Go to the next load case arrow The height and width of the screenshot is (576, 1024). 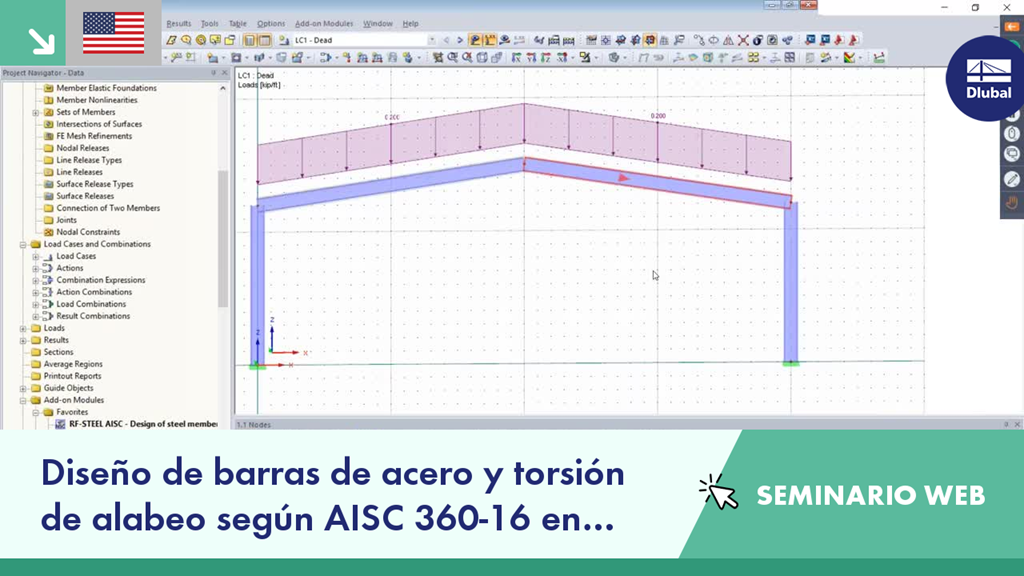click(x=459, y=40)
